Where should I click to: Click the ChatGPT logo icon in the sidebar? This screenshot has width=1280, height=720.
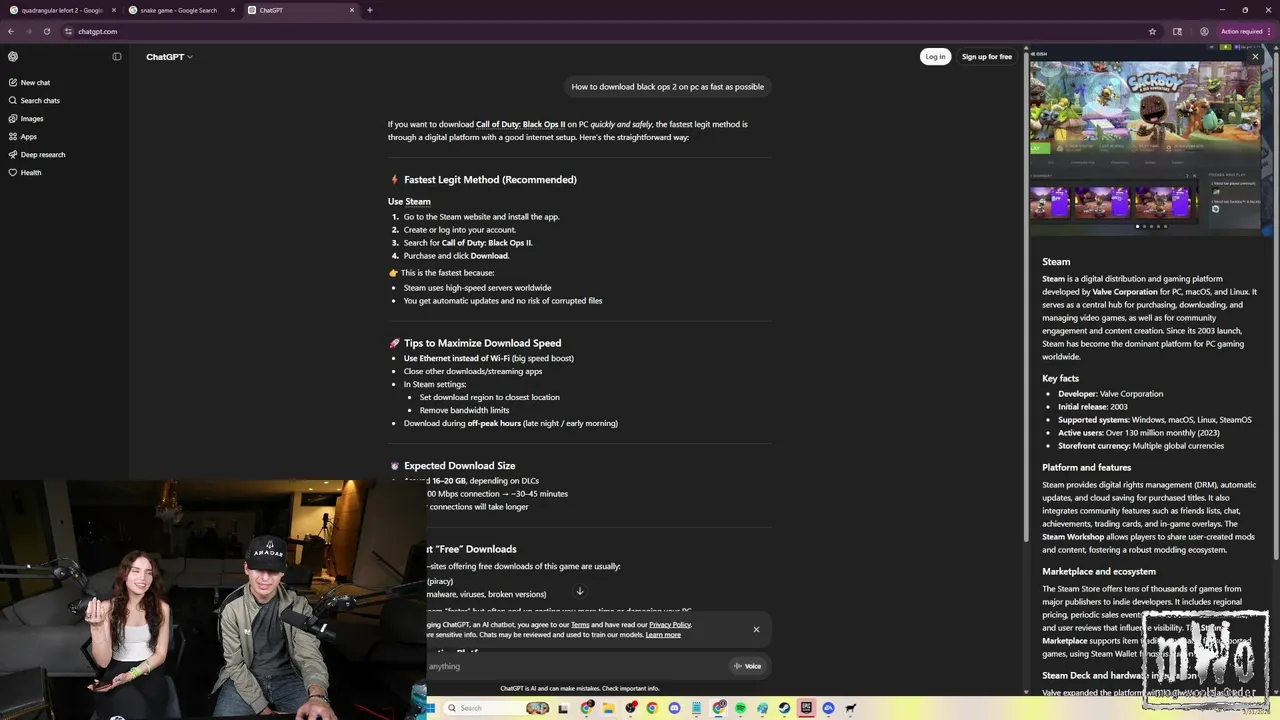[x=13, y=57]
